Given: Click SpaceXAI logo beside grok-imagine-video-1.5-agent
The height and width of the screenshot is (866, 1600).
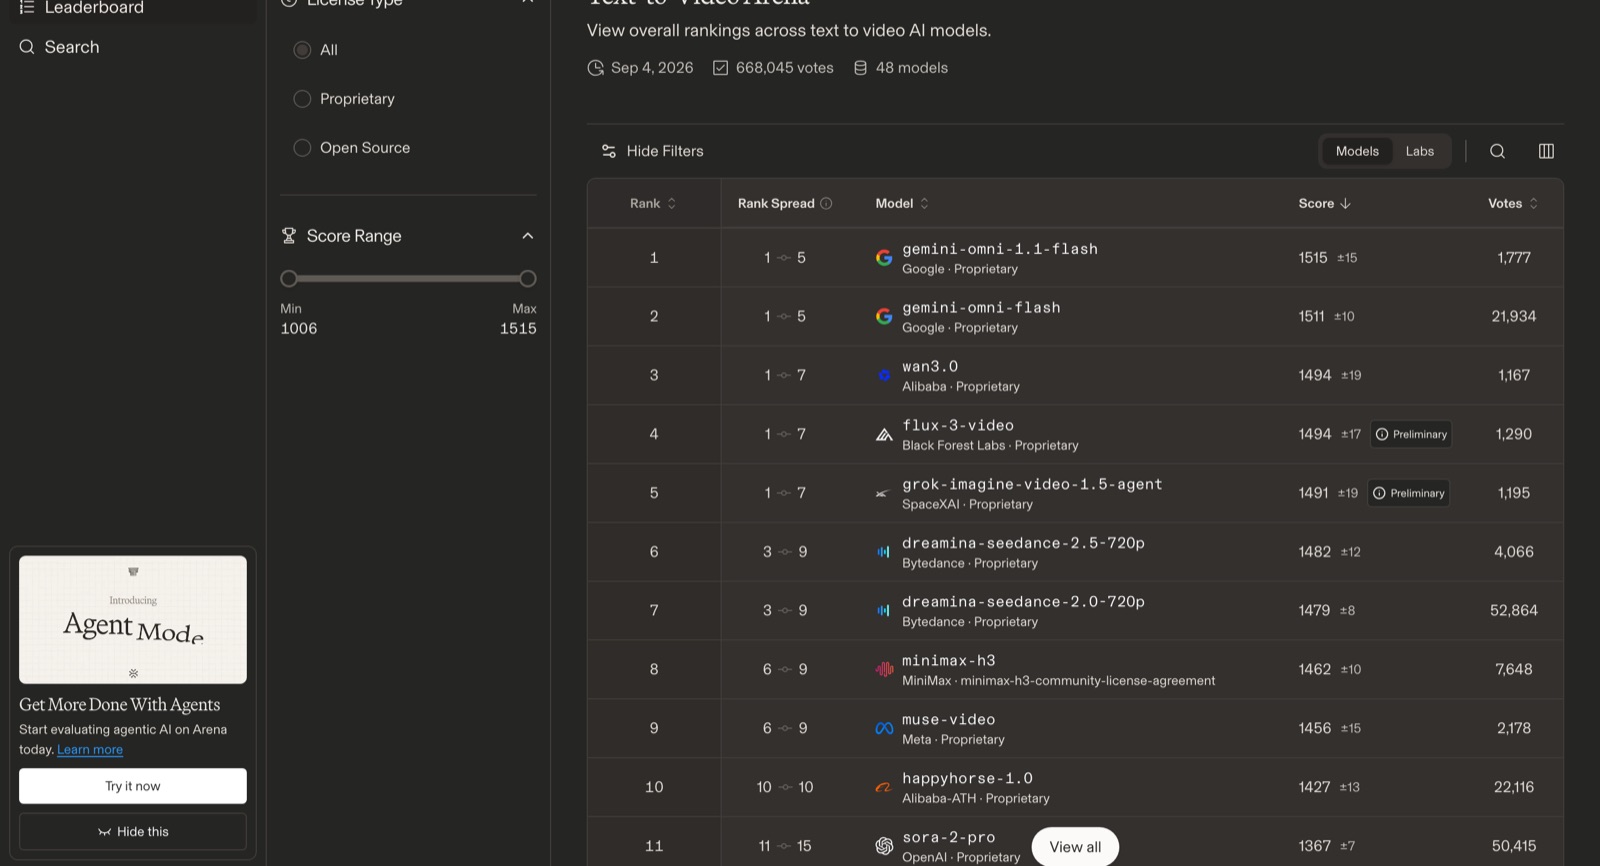Looking at the screenshot, I should (882, 493).
